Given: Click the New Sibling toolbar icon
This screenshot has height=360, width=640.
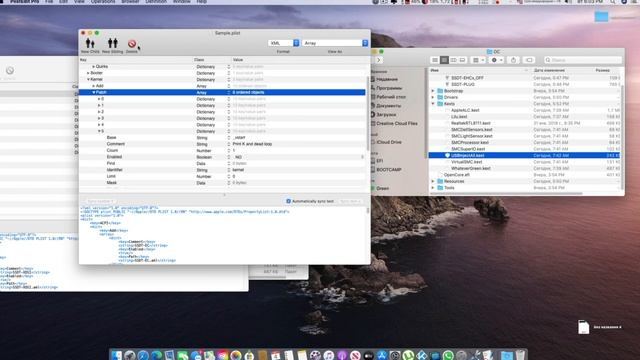Looking at the screenshot, I should point(113,43).
